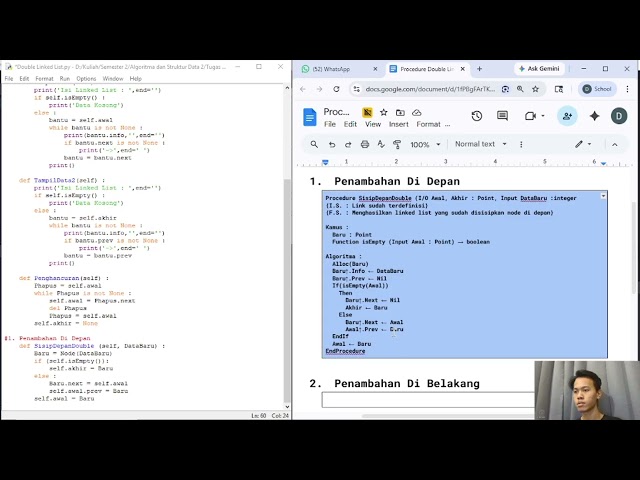This screenshot has height=480, width=640.
Task: Open Gemini sparkle icon in Docs
Action: click(x=594, y=116)
